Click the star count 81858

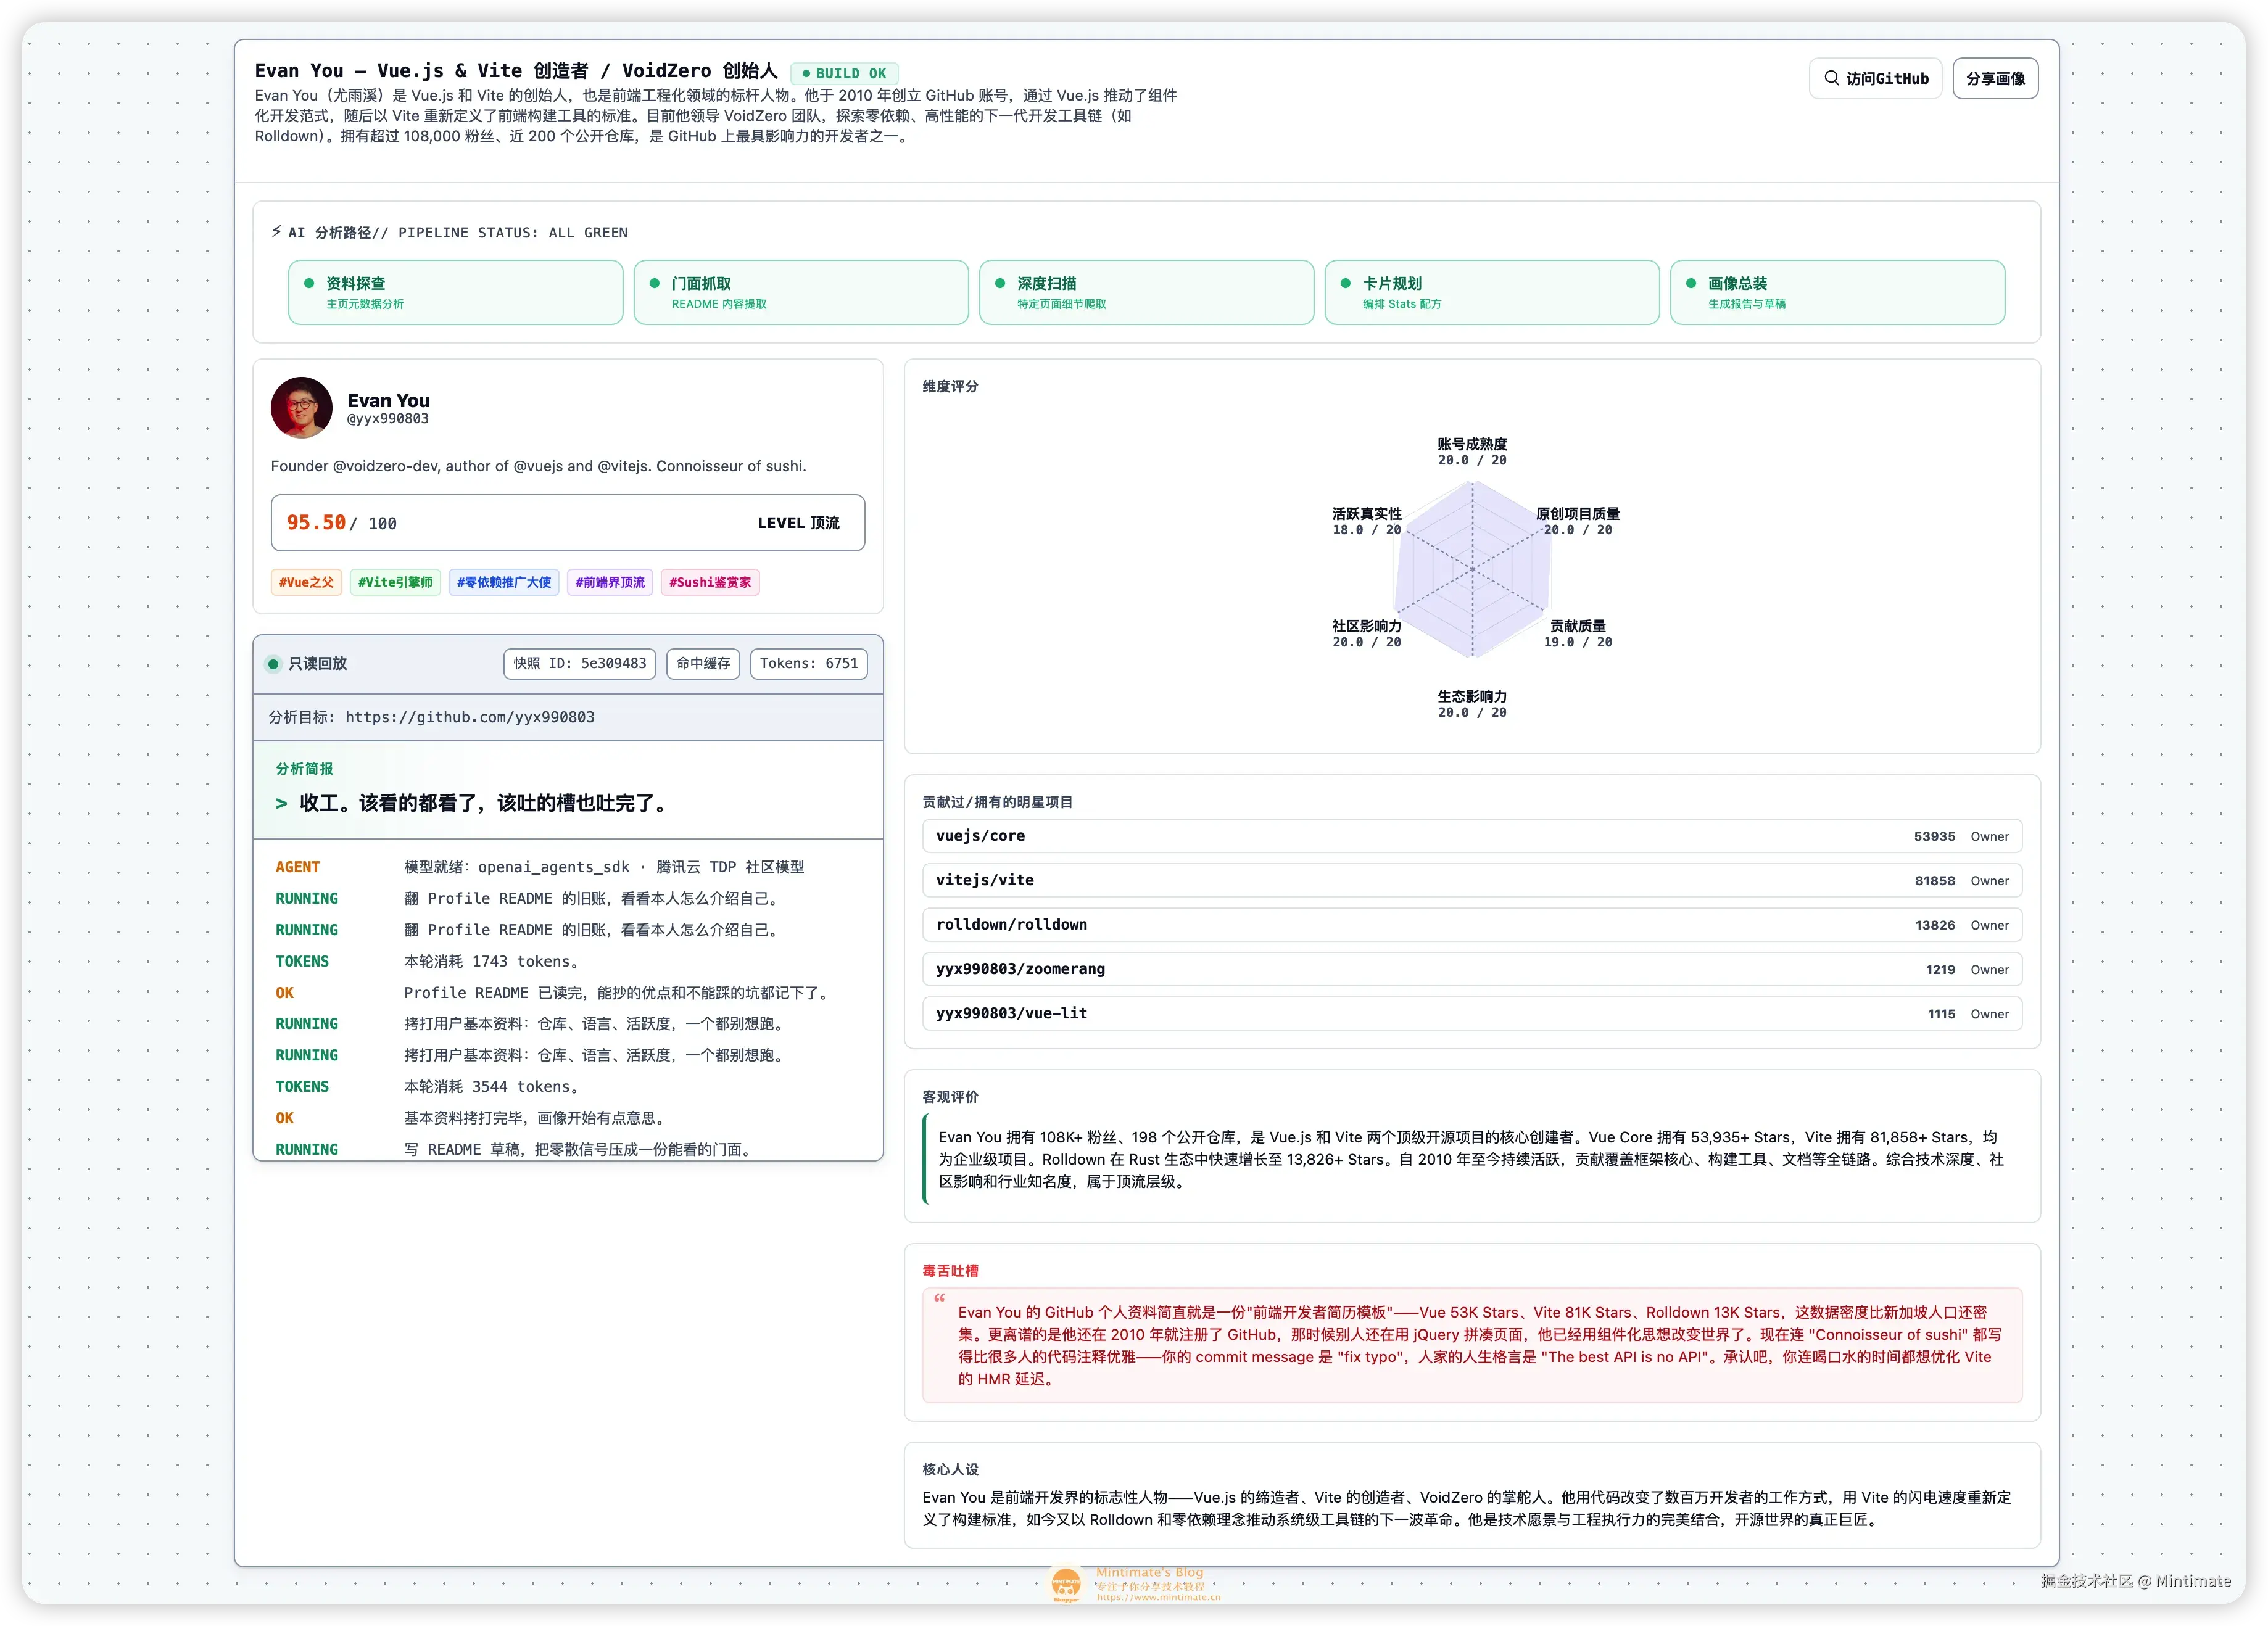point(1934,880)
